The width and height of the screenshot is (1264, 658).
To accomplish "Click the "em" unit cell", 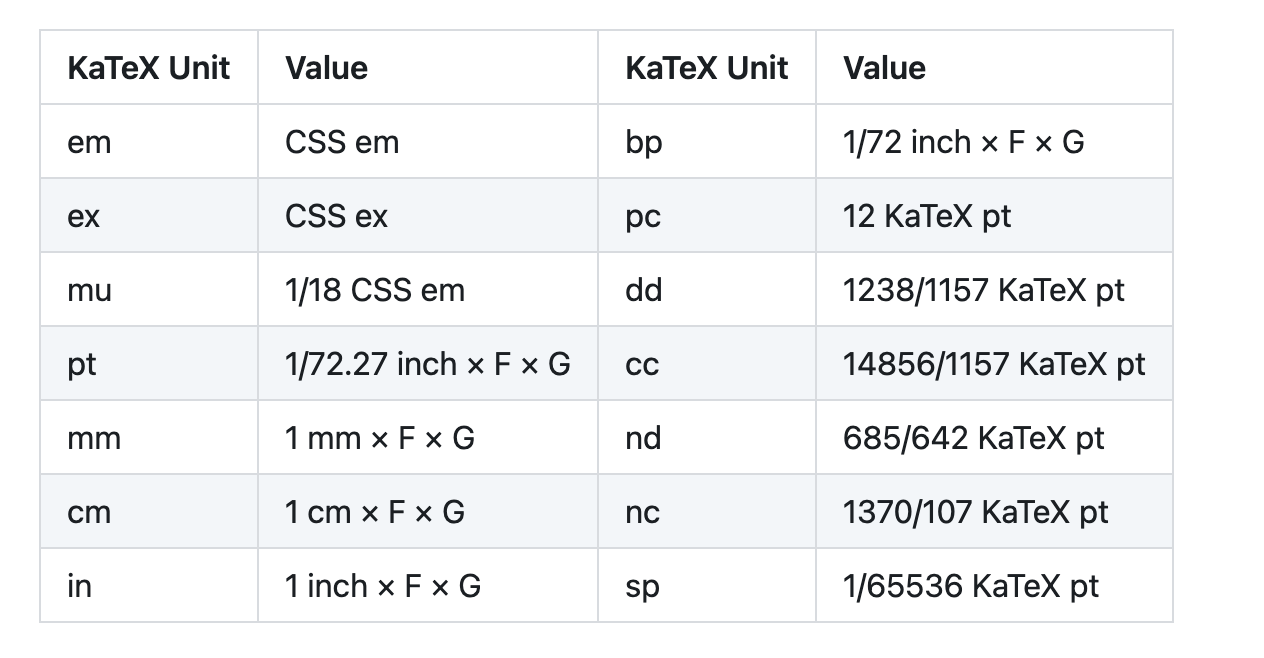I will point(90,142).
